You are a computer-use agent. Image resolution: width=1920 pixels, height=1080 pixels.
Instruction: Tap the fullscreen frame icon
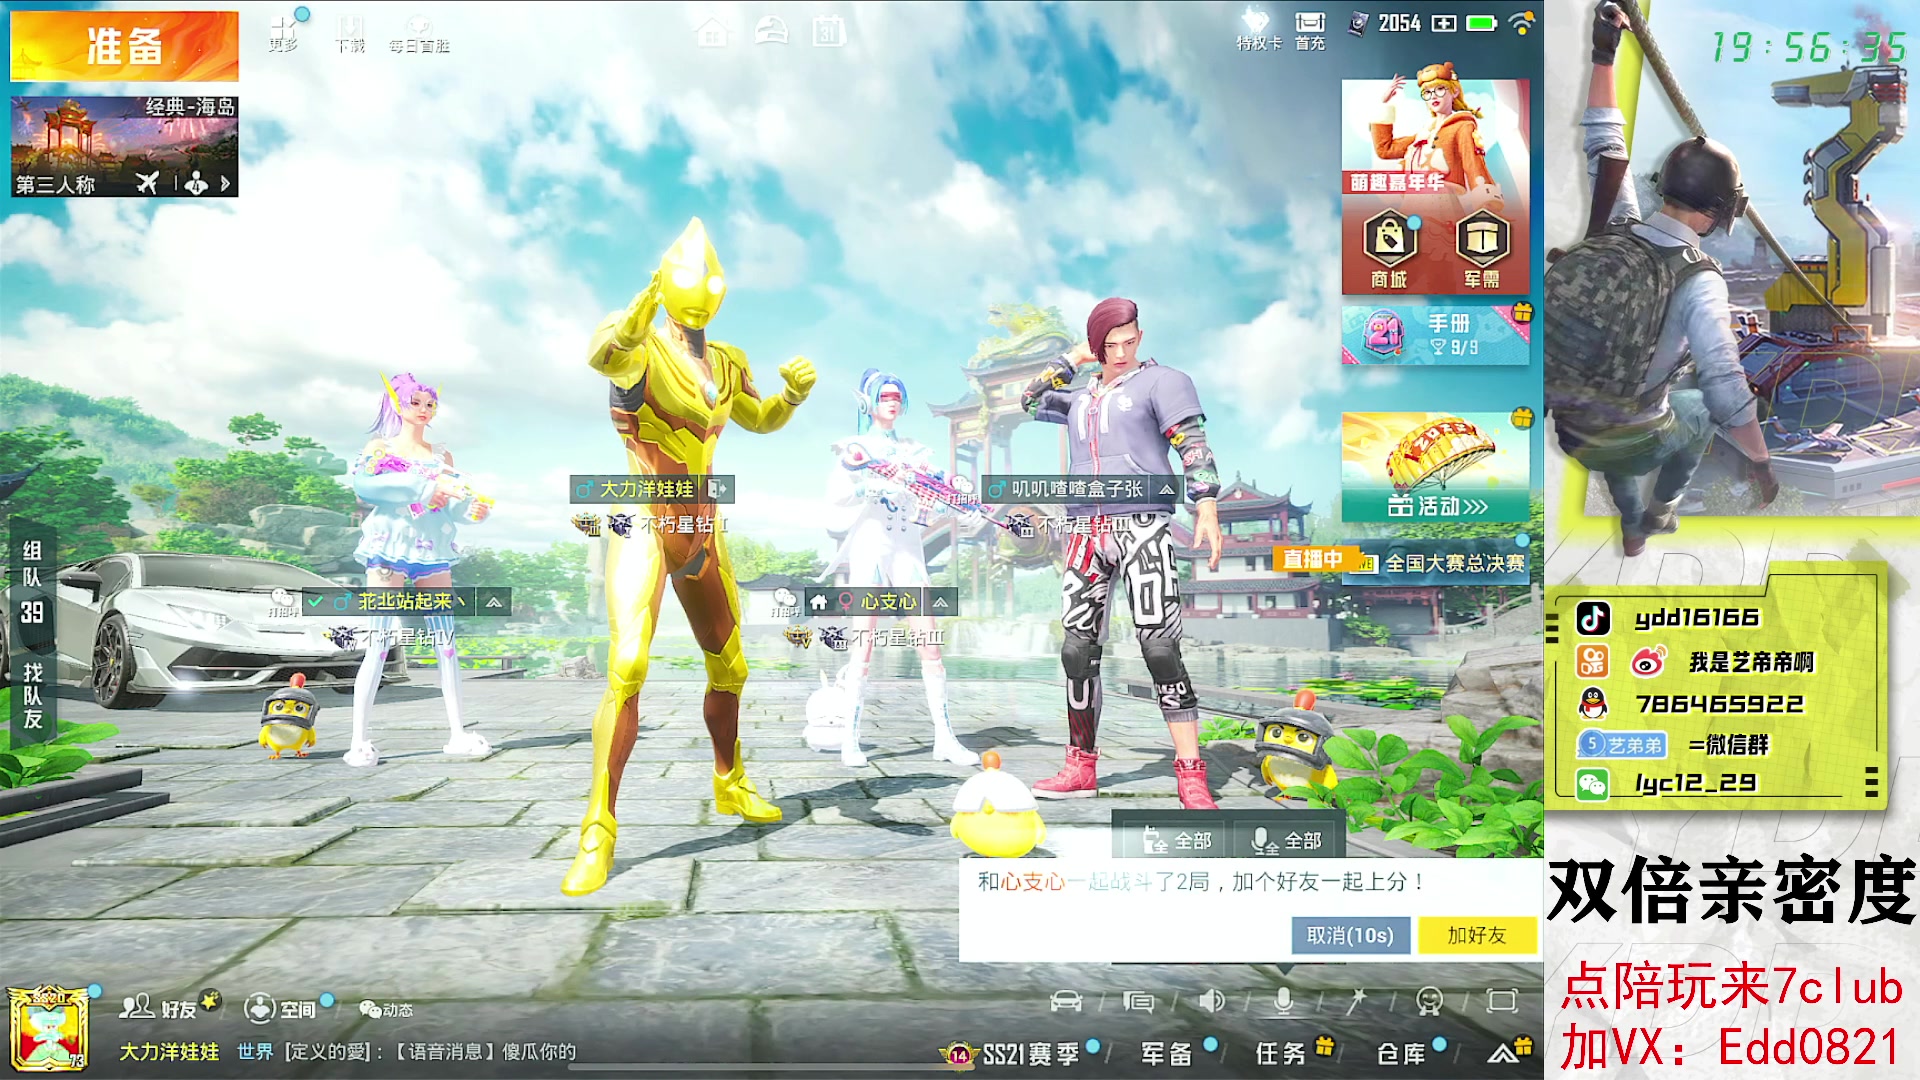click(x=1502, y=1001)
